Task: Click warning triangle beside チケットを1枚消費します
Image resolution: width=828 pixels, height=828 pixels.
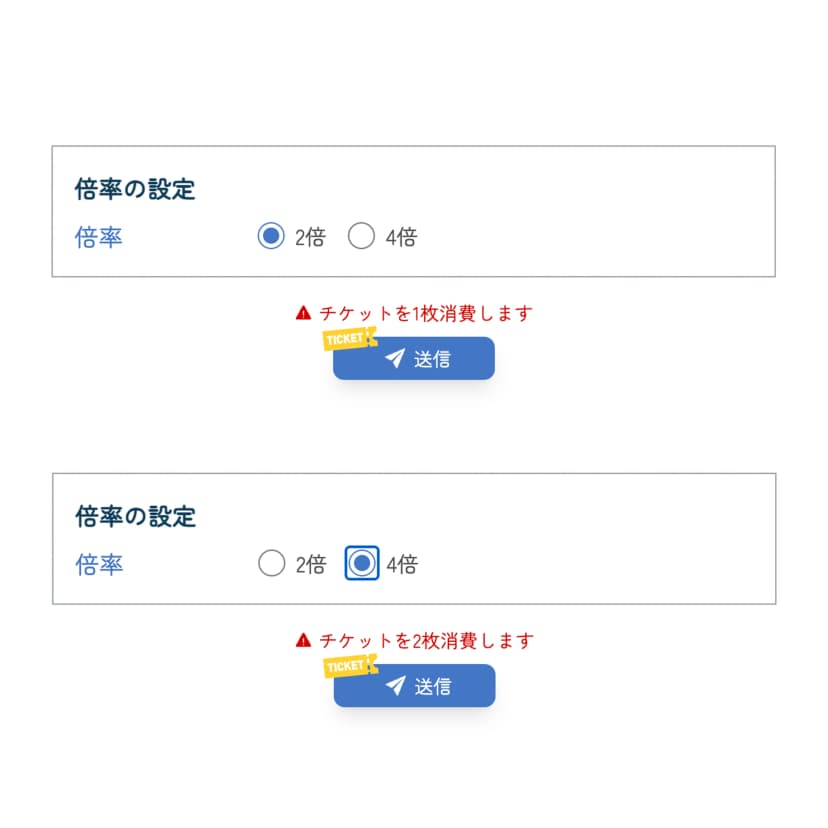Action: pos(304,313)
